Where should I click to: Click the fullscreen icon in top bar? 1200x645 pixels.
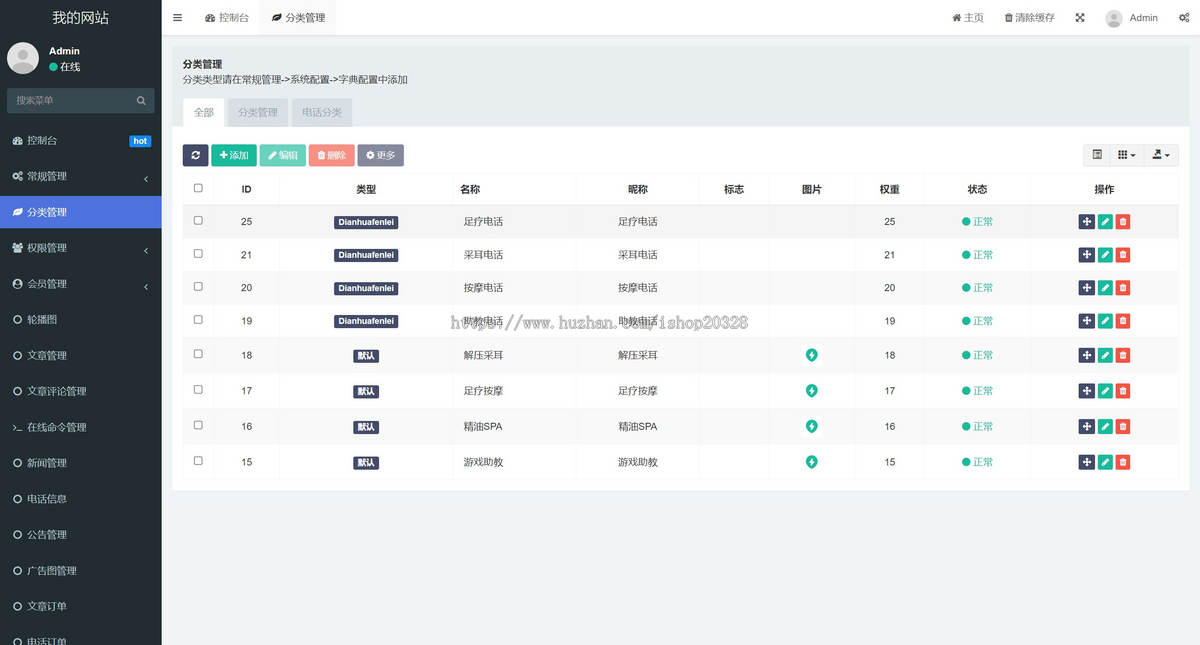tap(1080, 18)
